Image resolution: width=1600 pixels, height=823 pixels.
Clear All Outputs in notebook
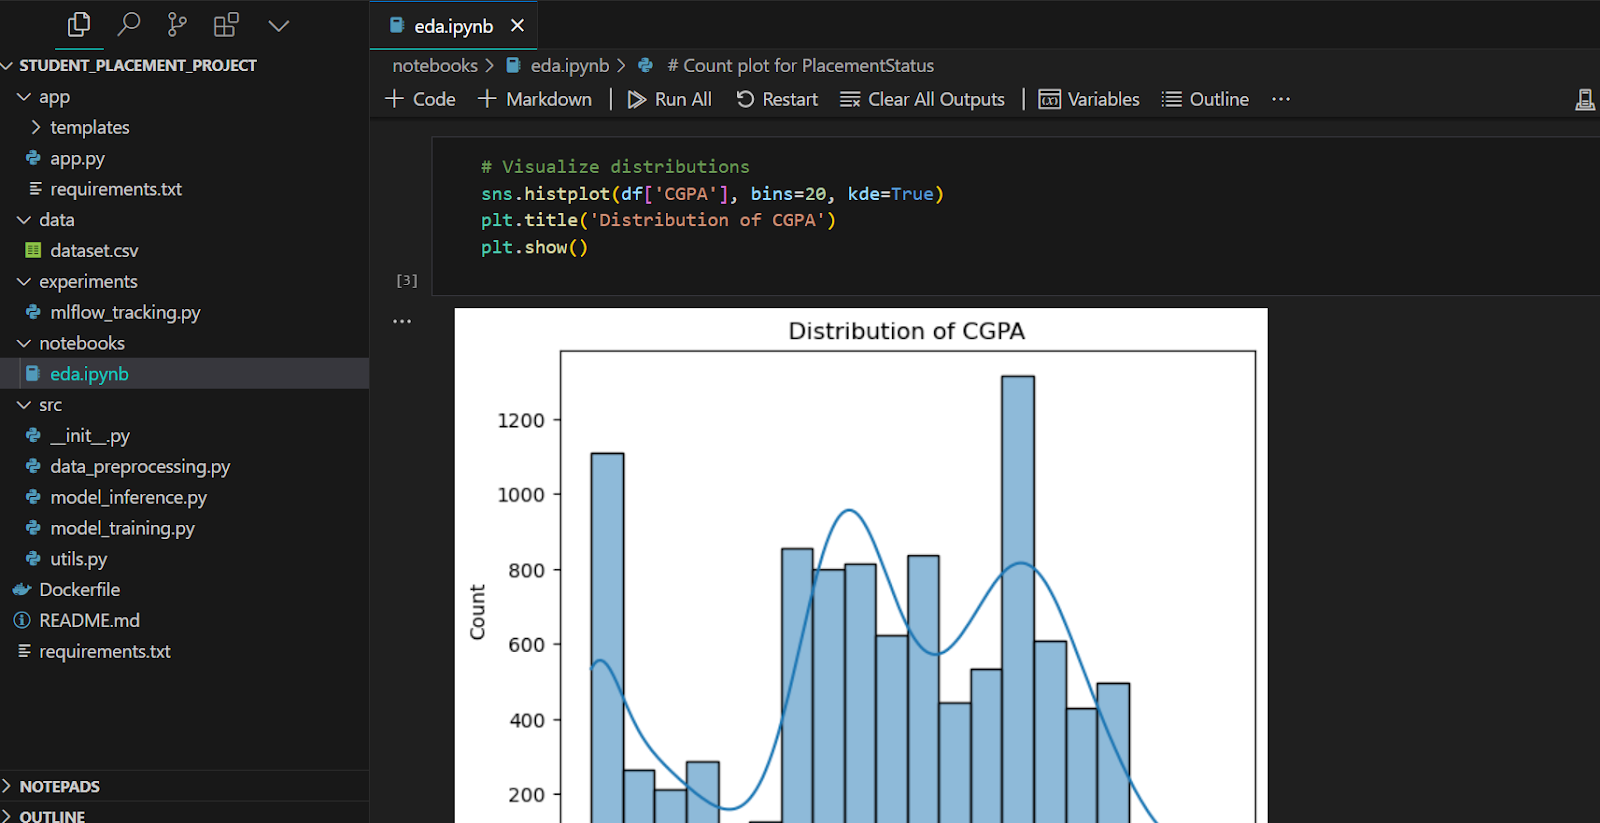coord(922,99)
